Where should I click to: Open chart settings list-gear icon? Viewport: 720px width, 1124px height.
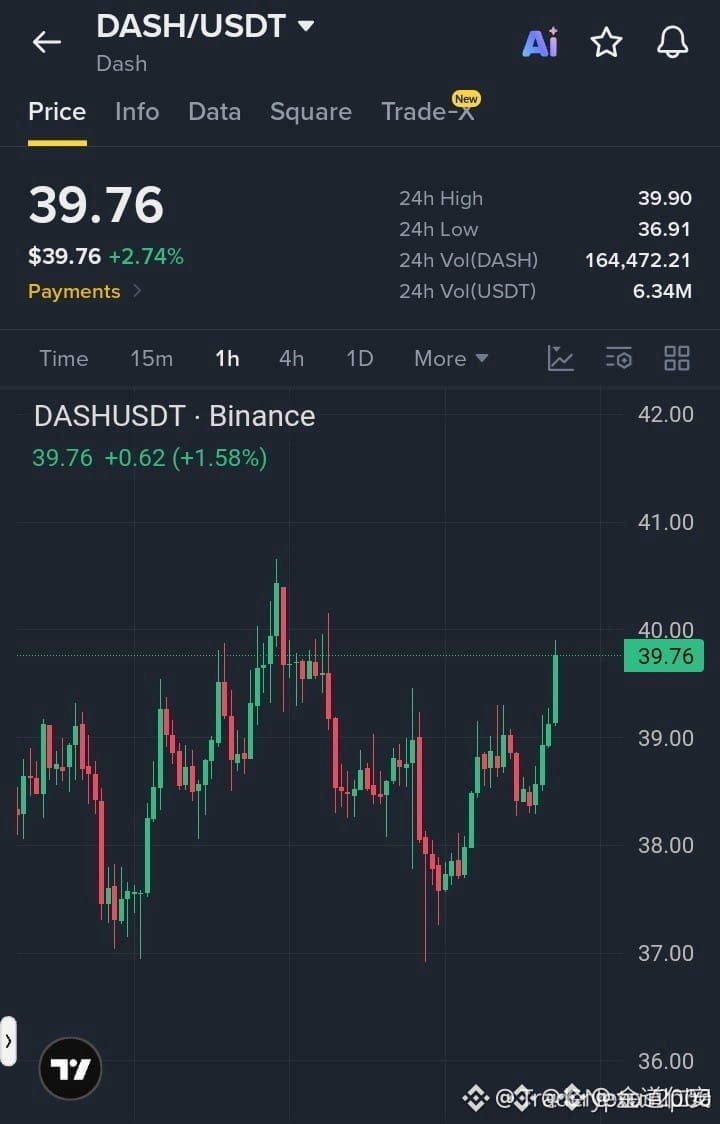(618, 358)
